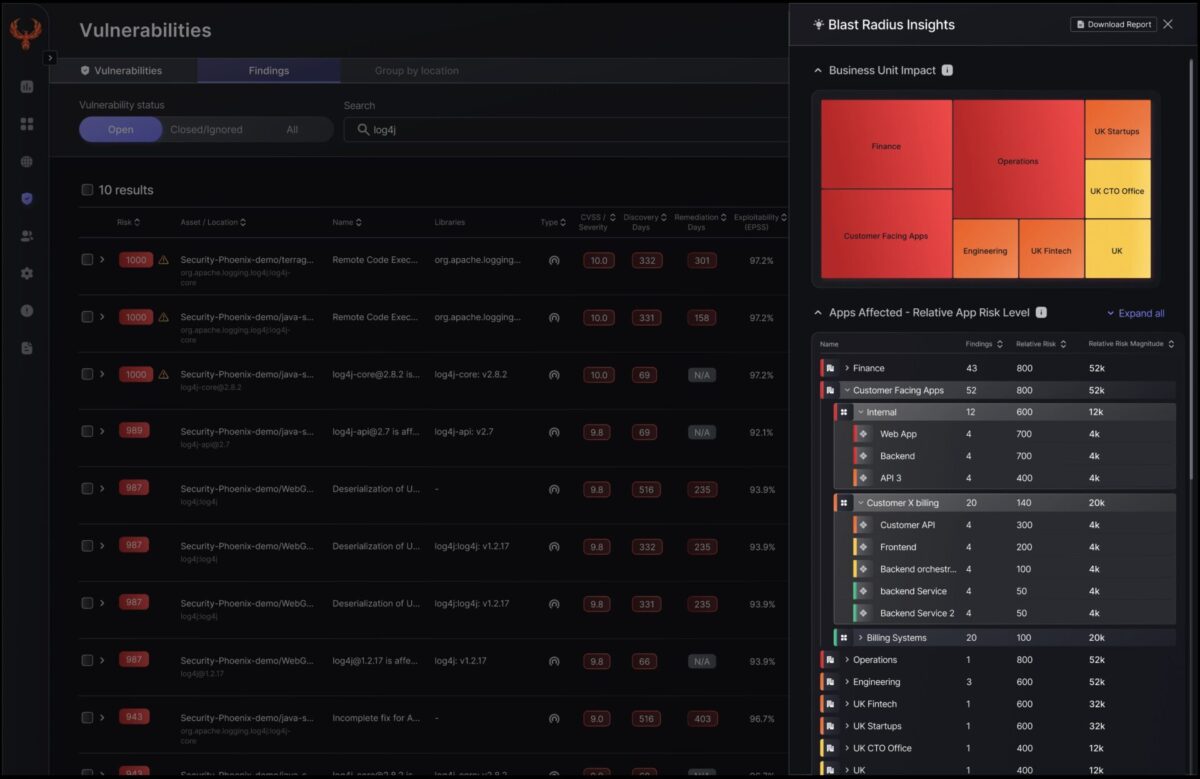Click the info icon beside Apps Affected heading
1200x779 pixels.
click(1041, 312)
